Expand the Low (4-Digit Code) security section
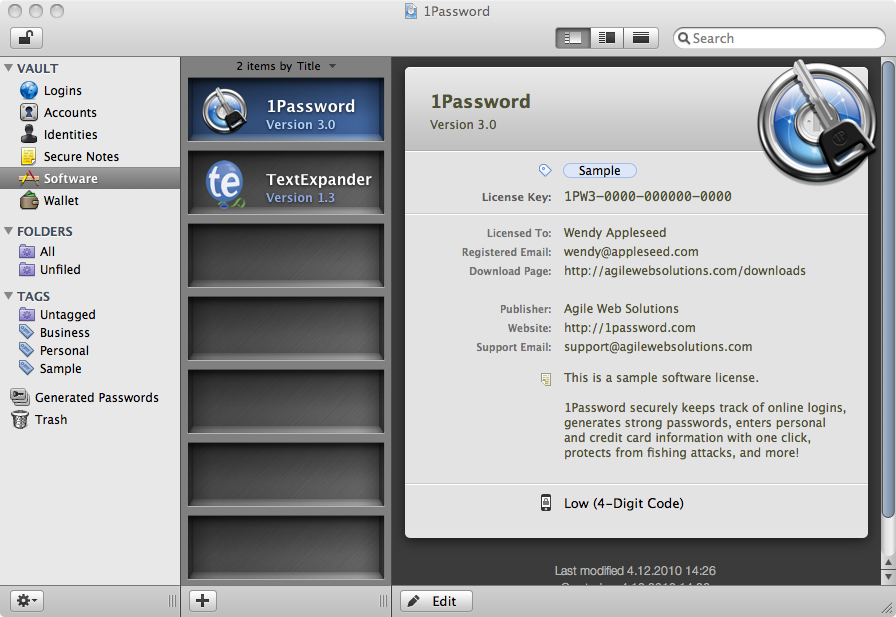Image resolution: width=896 pixels, height=617 pixels. [x=623, y=503]
